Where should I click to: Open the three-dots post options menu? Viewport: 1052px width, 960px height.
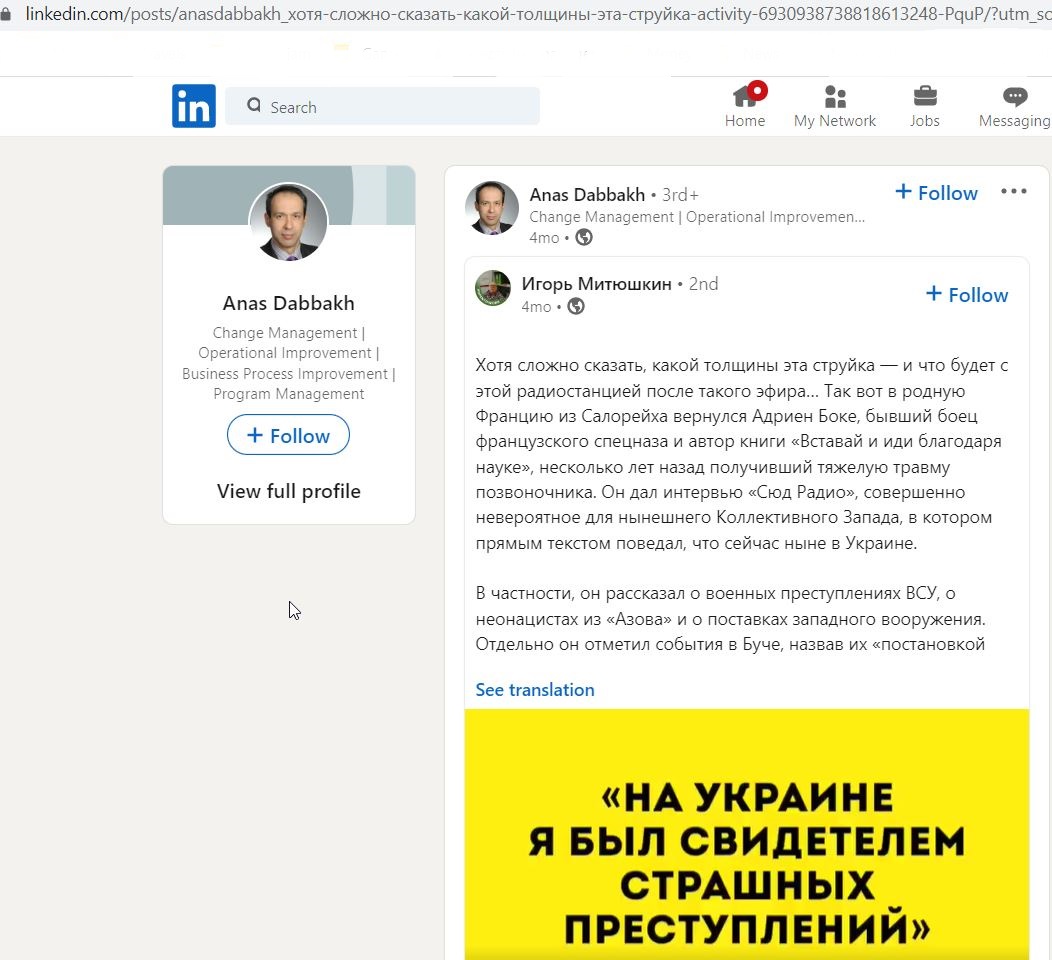1014,192
